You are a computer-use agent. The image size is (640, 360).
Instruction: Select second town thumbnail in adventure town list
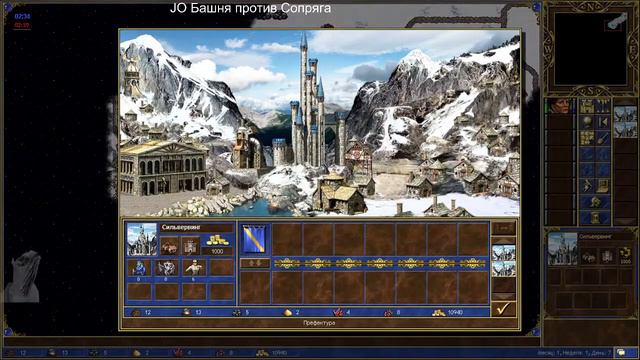[625, 130]
